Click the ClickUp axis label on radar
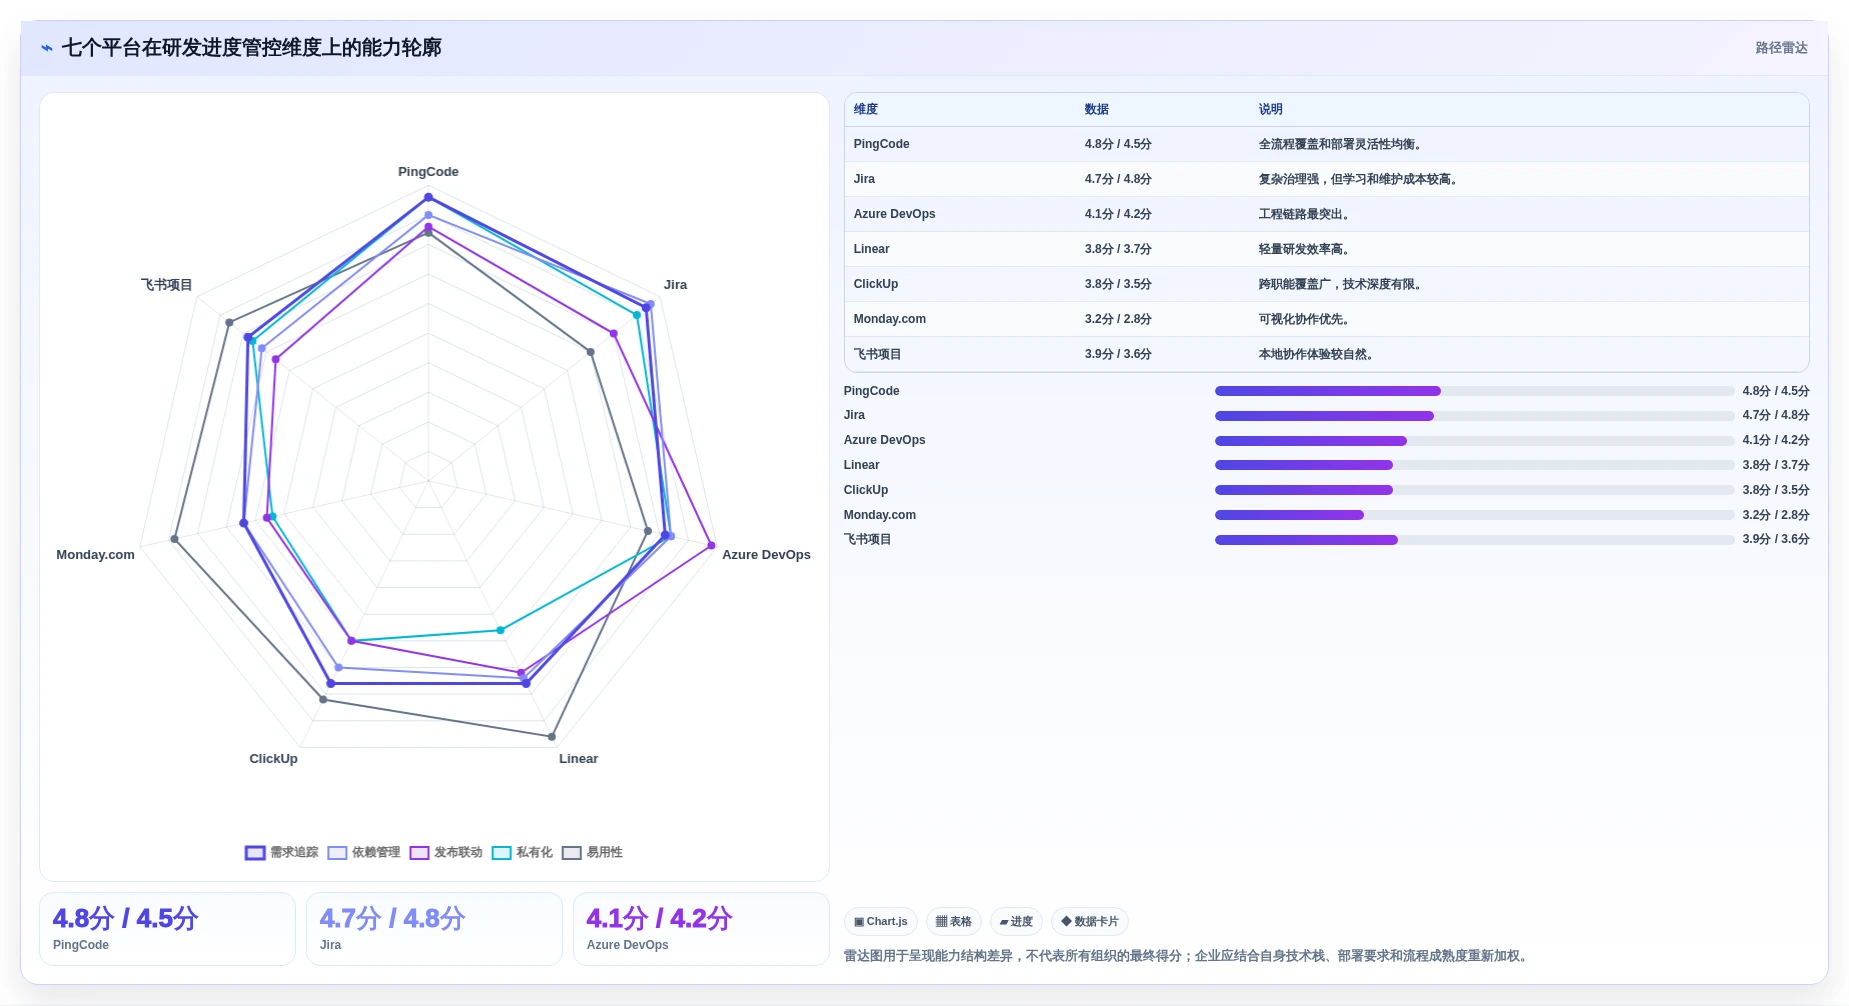The width and height of the screenshot is (1849, 1006). click(273, 759)
